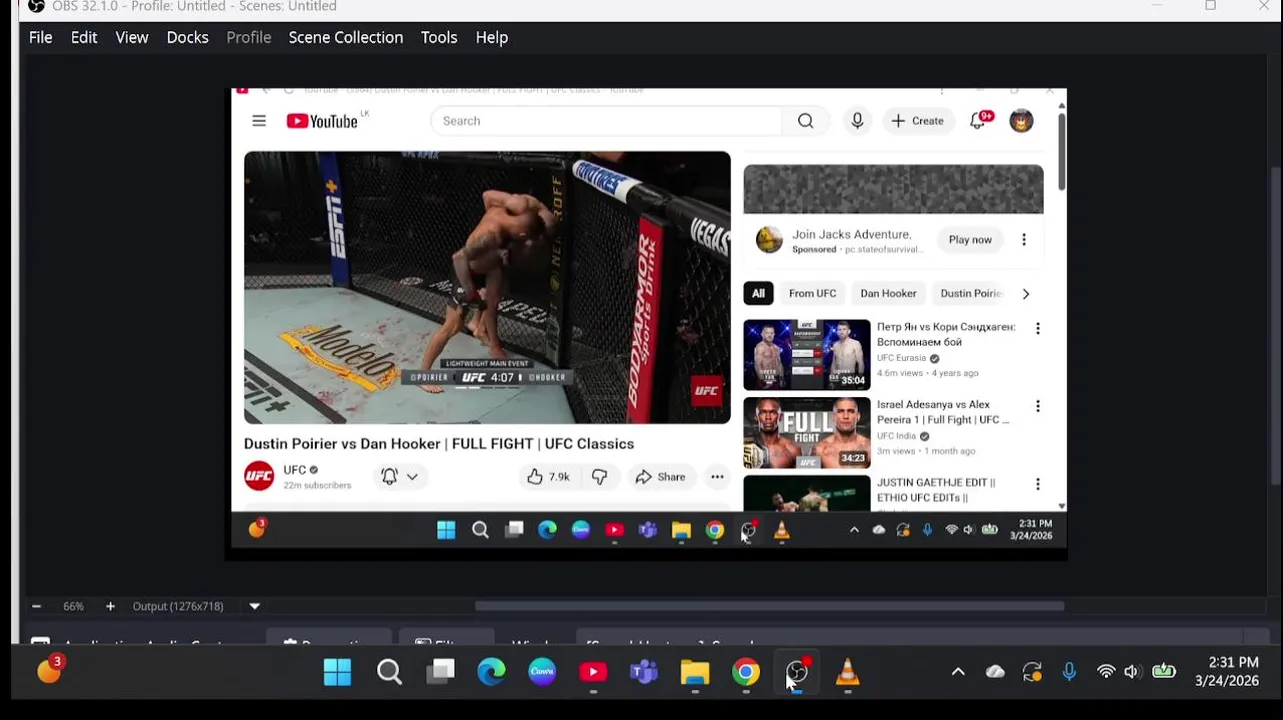Click the Israel Adesanya vs Alex Pereira title
The height and width of the screenshot is (720, 1283).
[943, 412]
